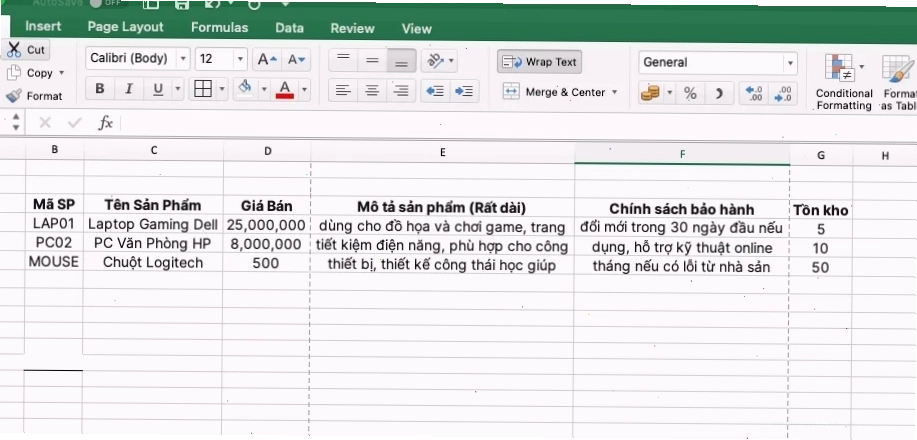Select column E header
The width and height of the screenshot is (917, 440).
click(x=443, y=152)
